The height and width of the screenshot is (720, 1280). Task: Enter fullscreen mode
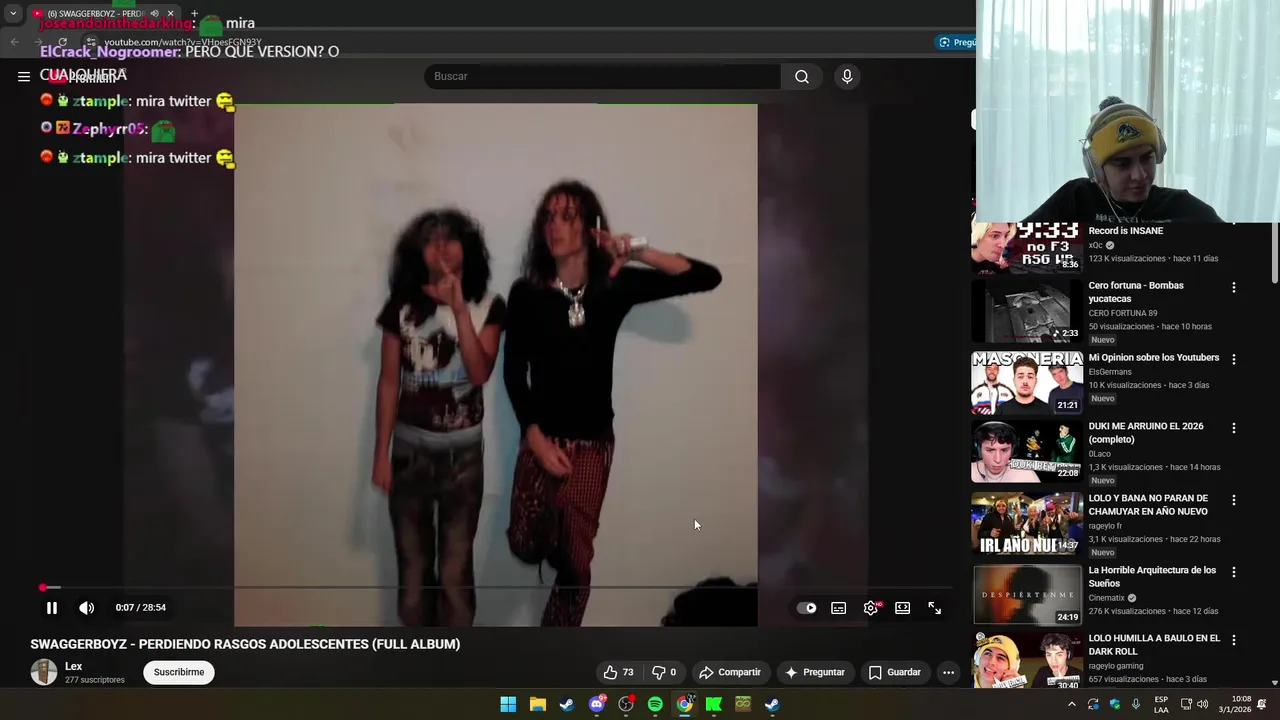pos(935,608)
